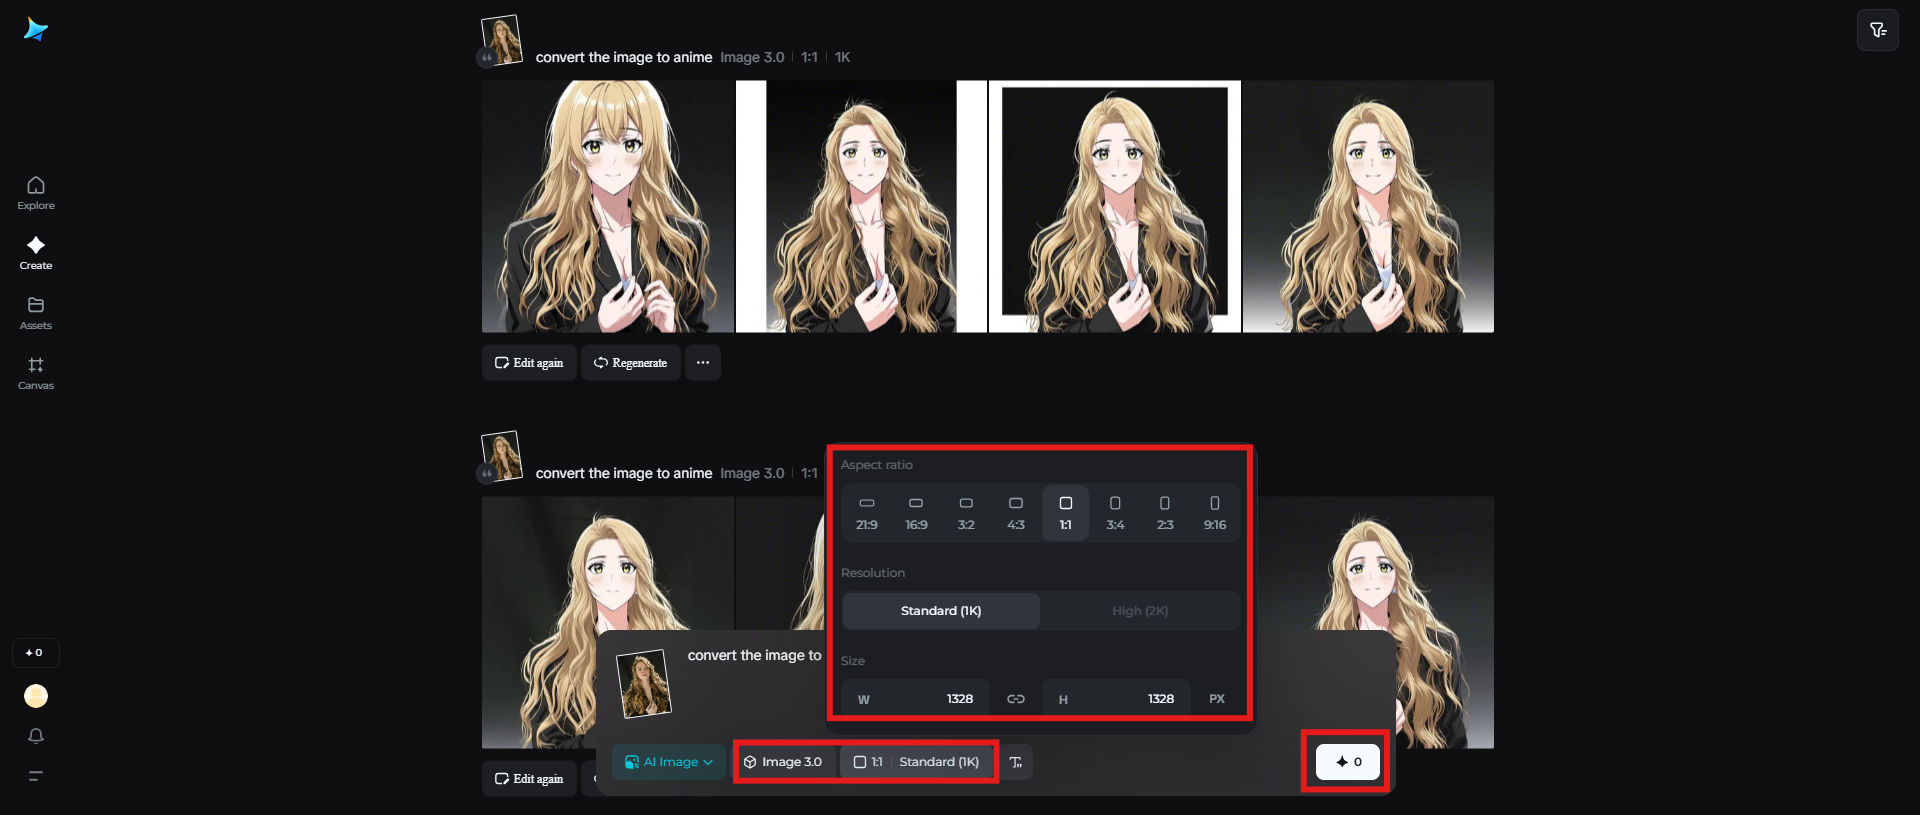The width and height of the screenshot is (1920, 815).
Task: Select the 3:4 aspect ratio
Action: coord(1115,513)
